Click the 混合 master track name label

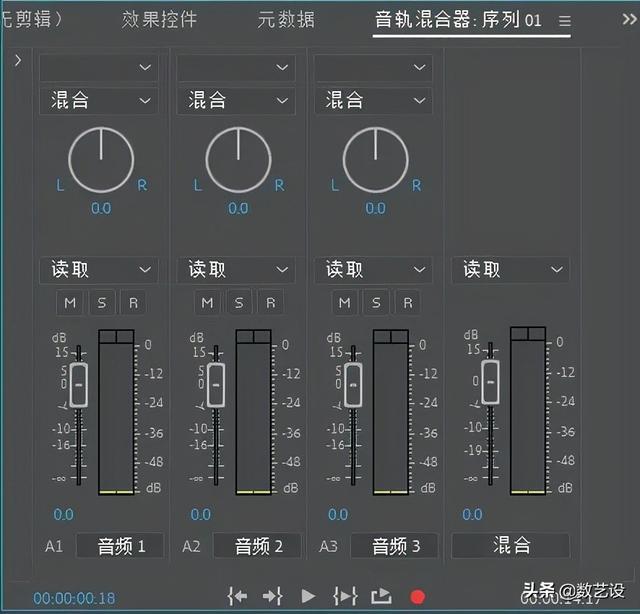point(511,546)
